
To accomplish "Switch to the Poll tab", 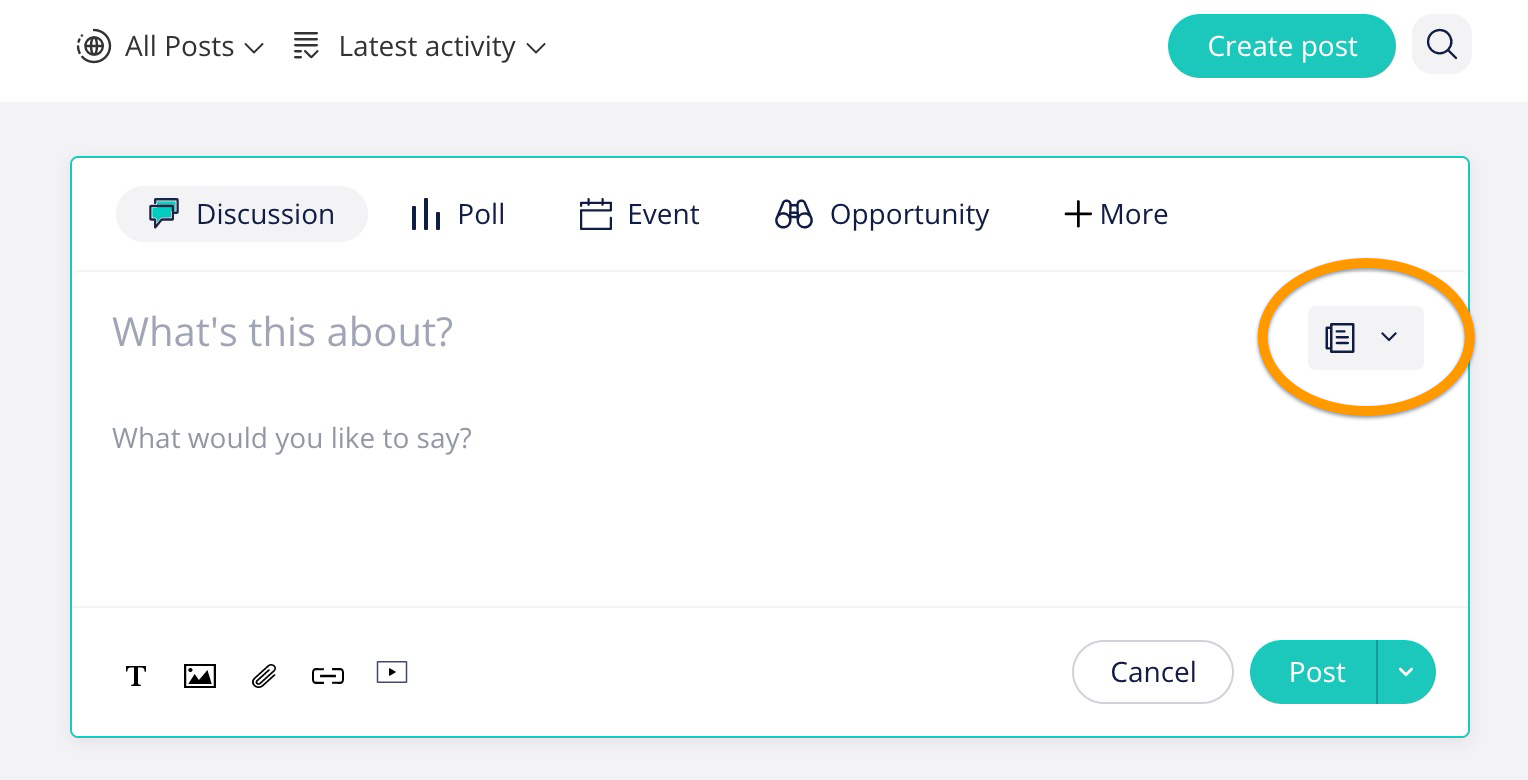I will [x=458, y=214].
